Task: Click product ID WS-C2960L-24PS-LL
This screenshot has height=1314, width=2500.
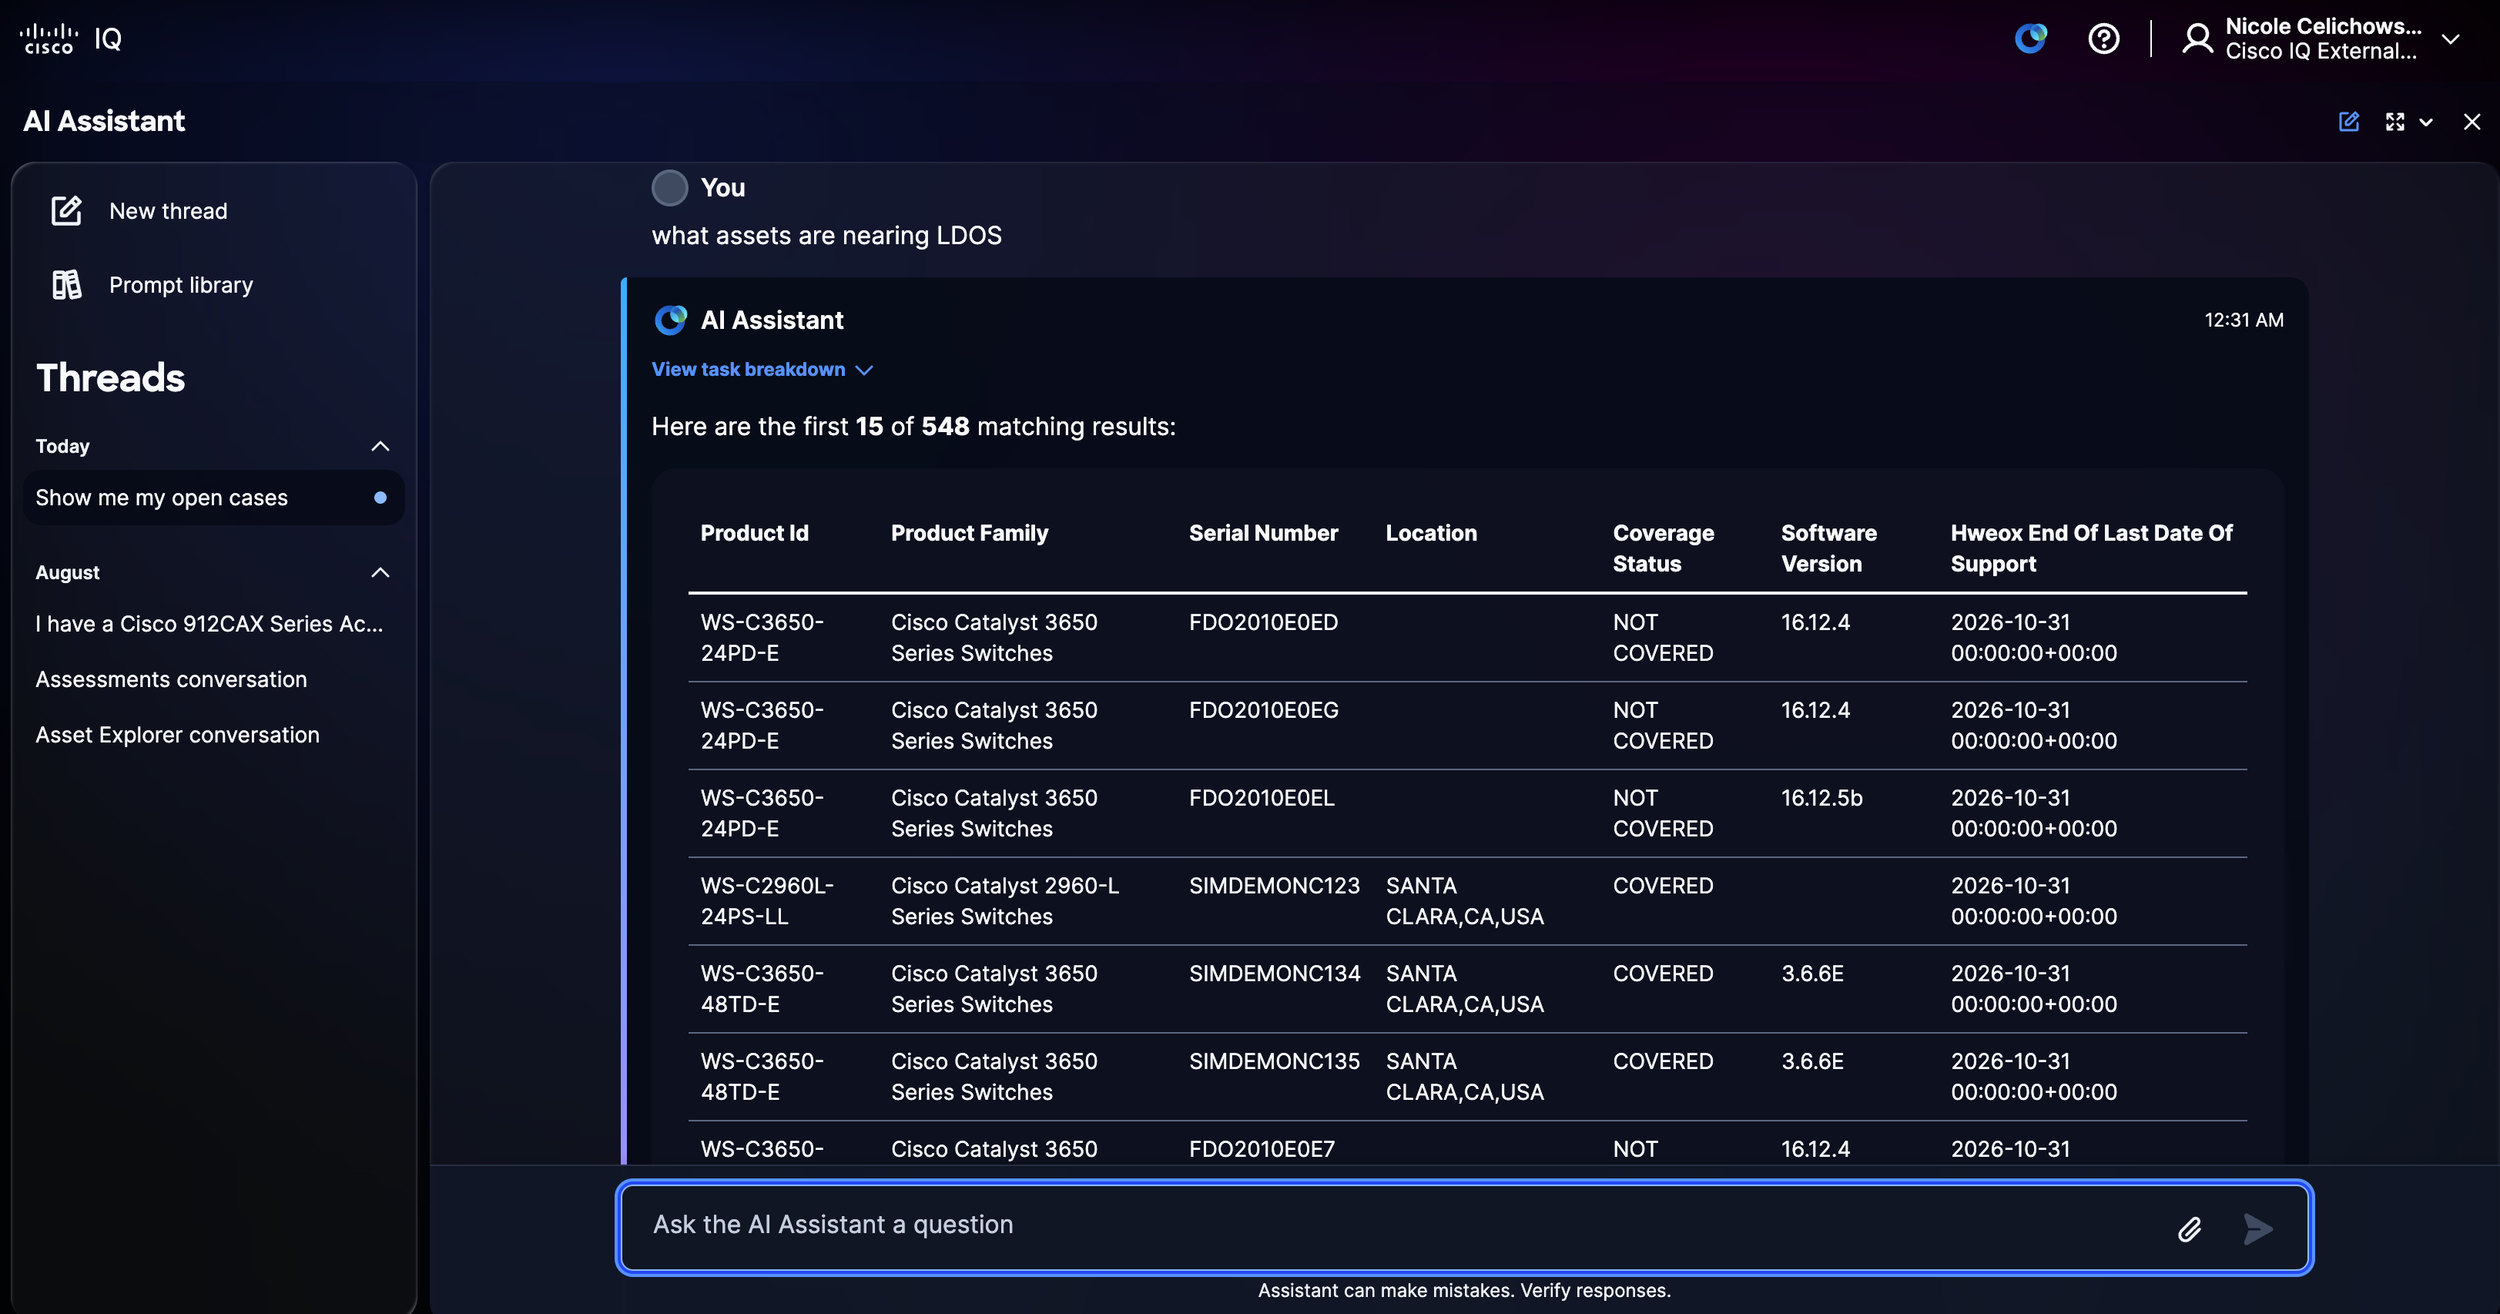Action: coord(766,901)
